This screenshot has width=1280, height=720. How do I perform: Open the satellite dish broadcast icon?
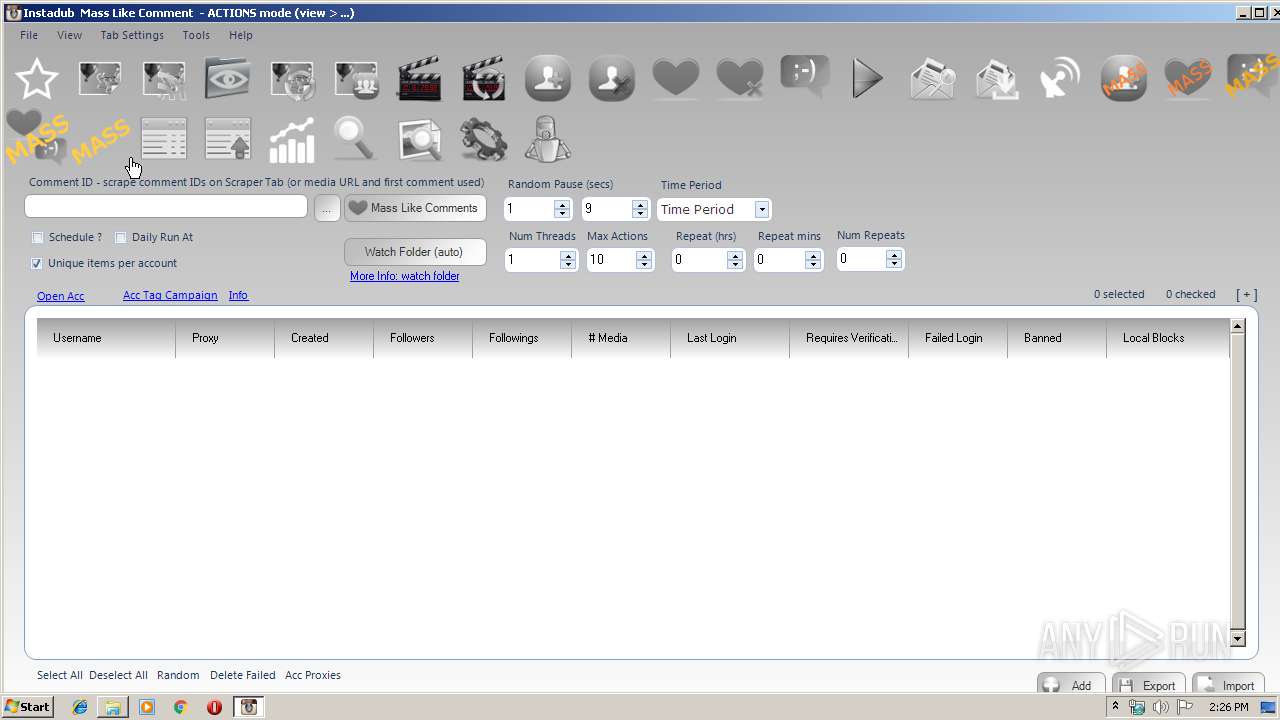click(1060, 79)
